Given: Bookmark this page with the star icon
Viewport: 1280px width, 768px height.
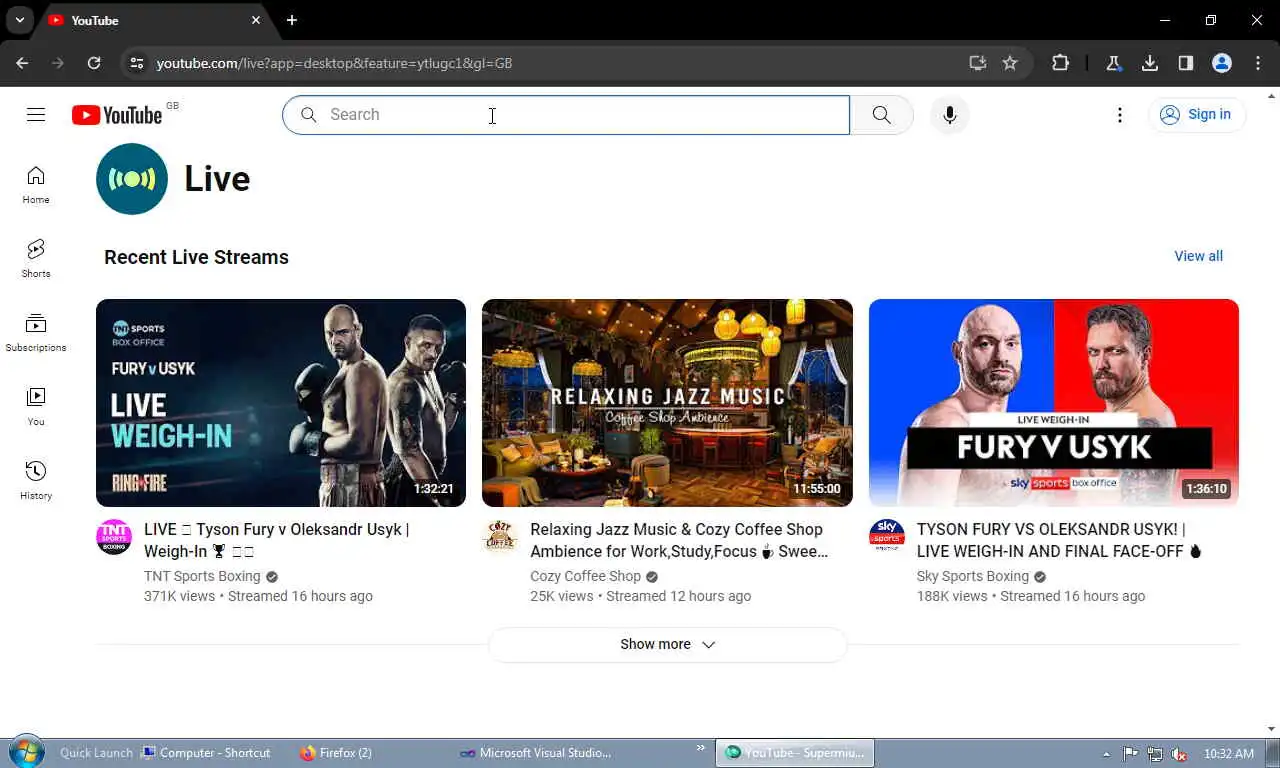Looking at the screenshot, I should [x=1010, y=63].
